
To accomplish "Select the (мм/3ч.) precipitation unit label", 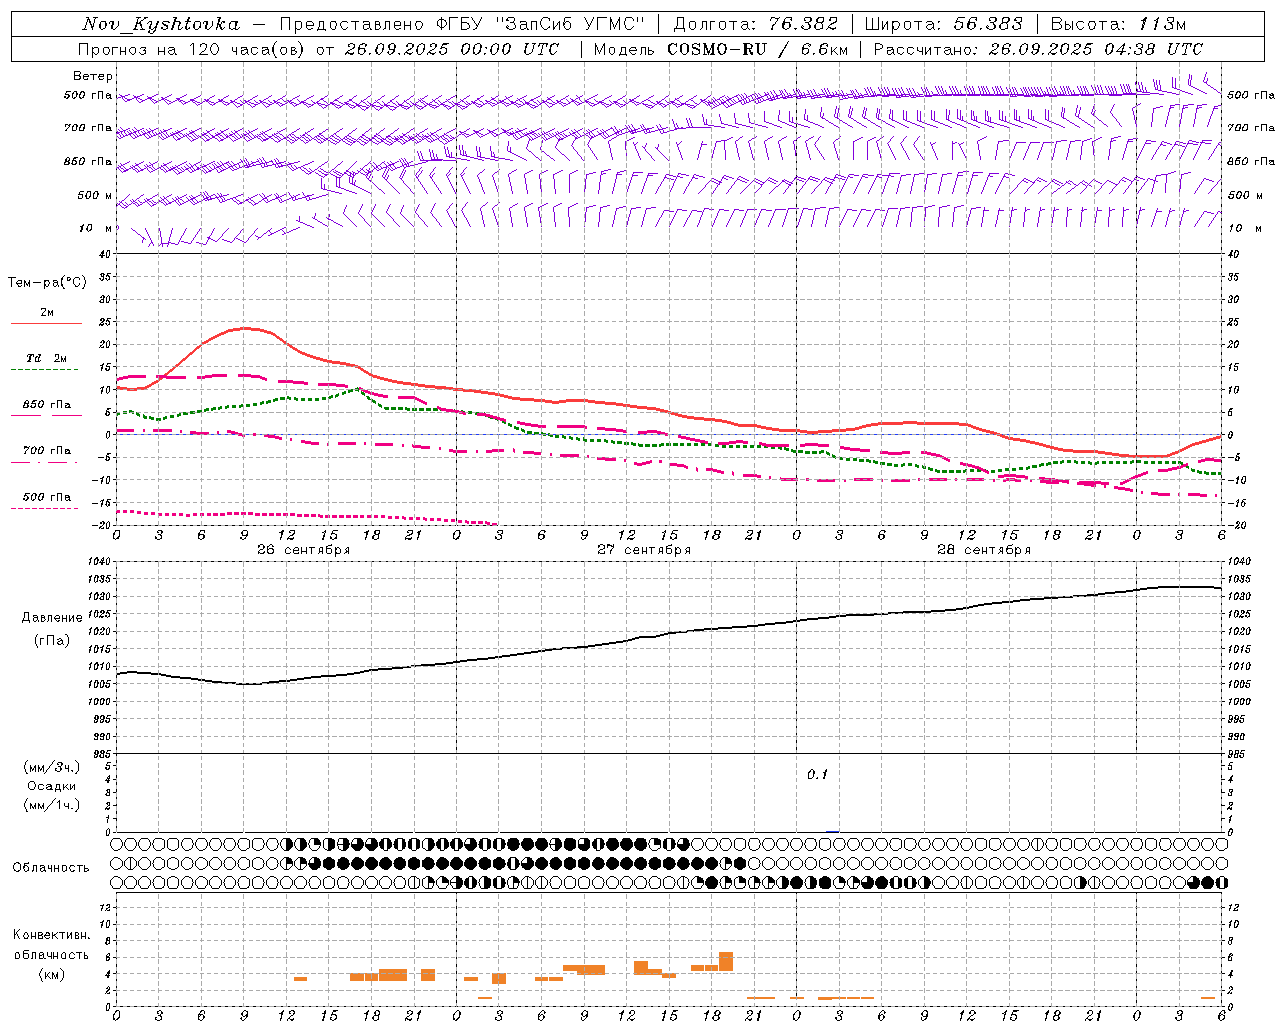I will pos(51,767).
